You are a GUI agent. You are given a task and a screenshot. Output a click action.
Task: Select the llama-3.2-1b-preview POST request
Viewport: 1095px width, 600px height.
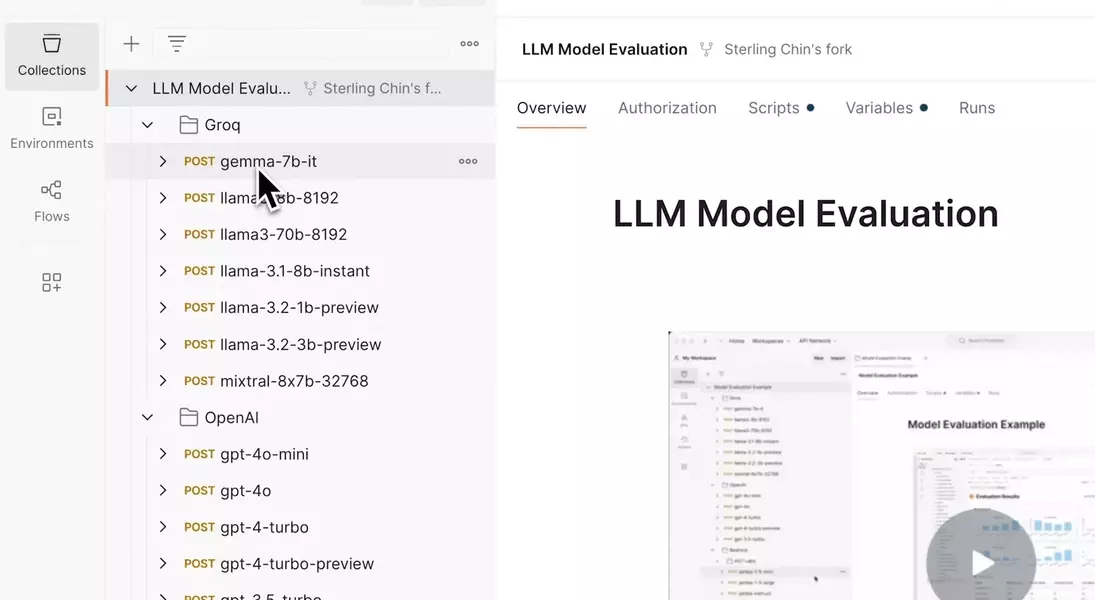coord(300,307)
